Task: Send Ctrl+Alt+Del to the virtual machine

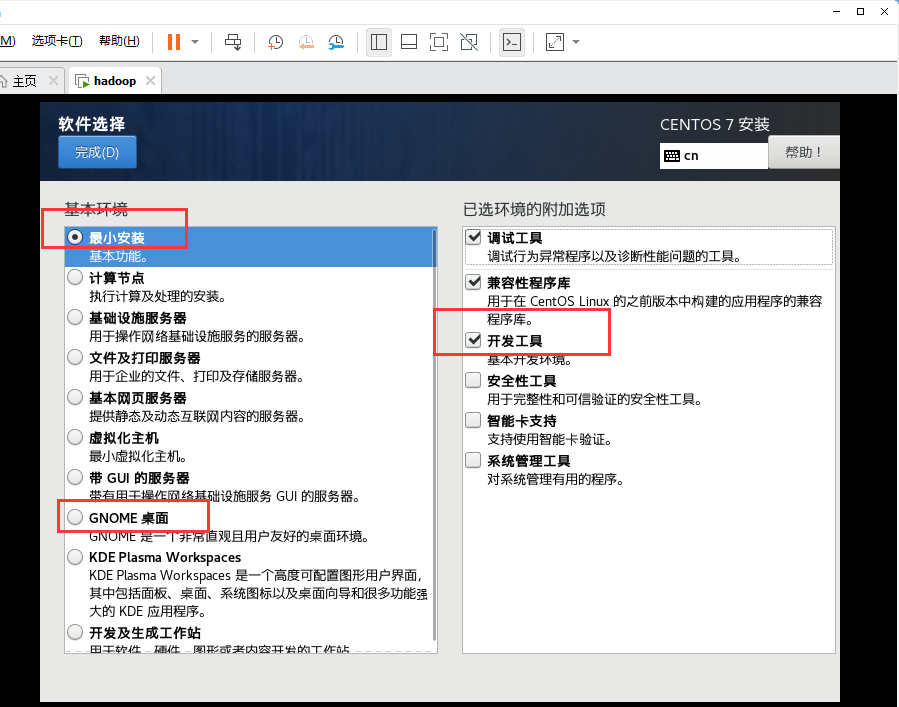Action: tap(233, 42)
